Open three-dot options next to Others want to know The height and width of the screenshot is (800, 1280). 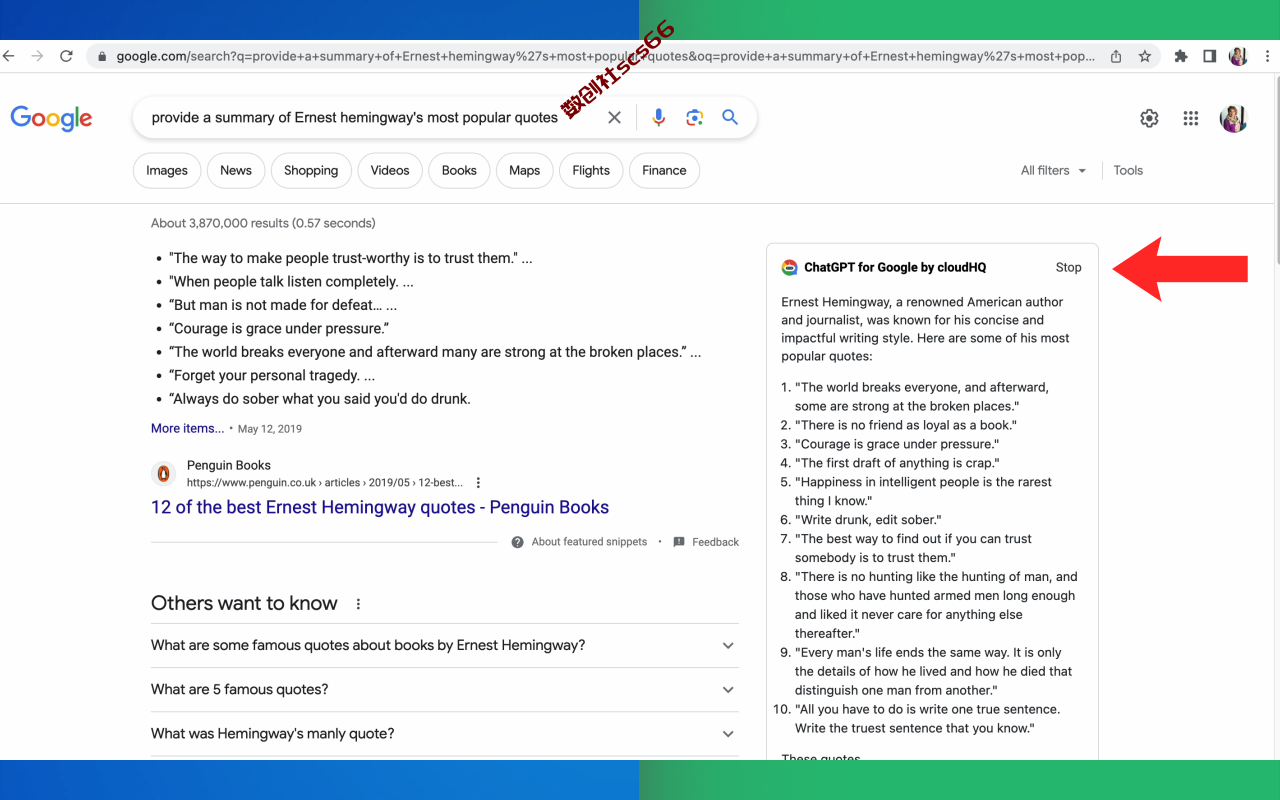(x=358, y=604)
